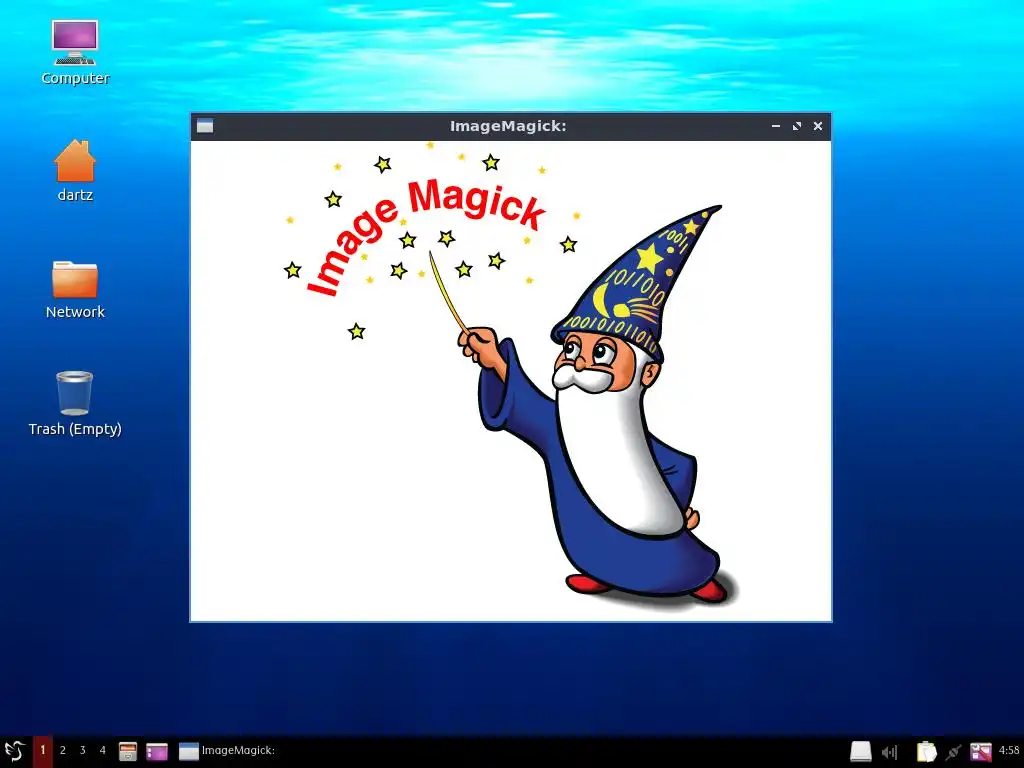Screen dimensions: 1024x768
Task: Switch to workspace 1 in the pager
Action: [x=42, y=751]
